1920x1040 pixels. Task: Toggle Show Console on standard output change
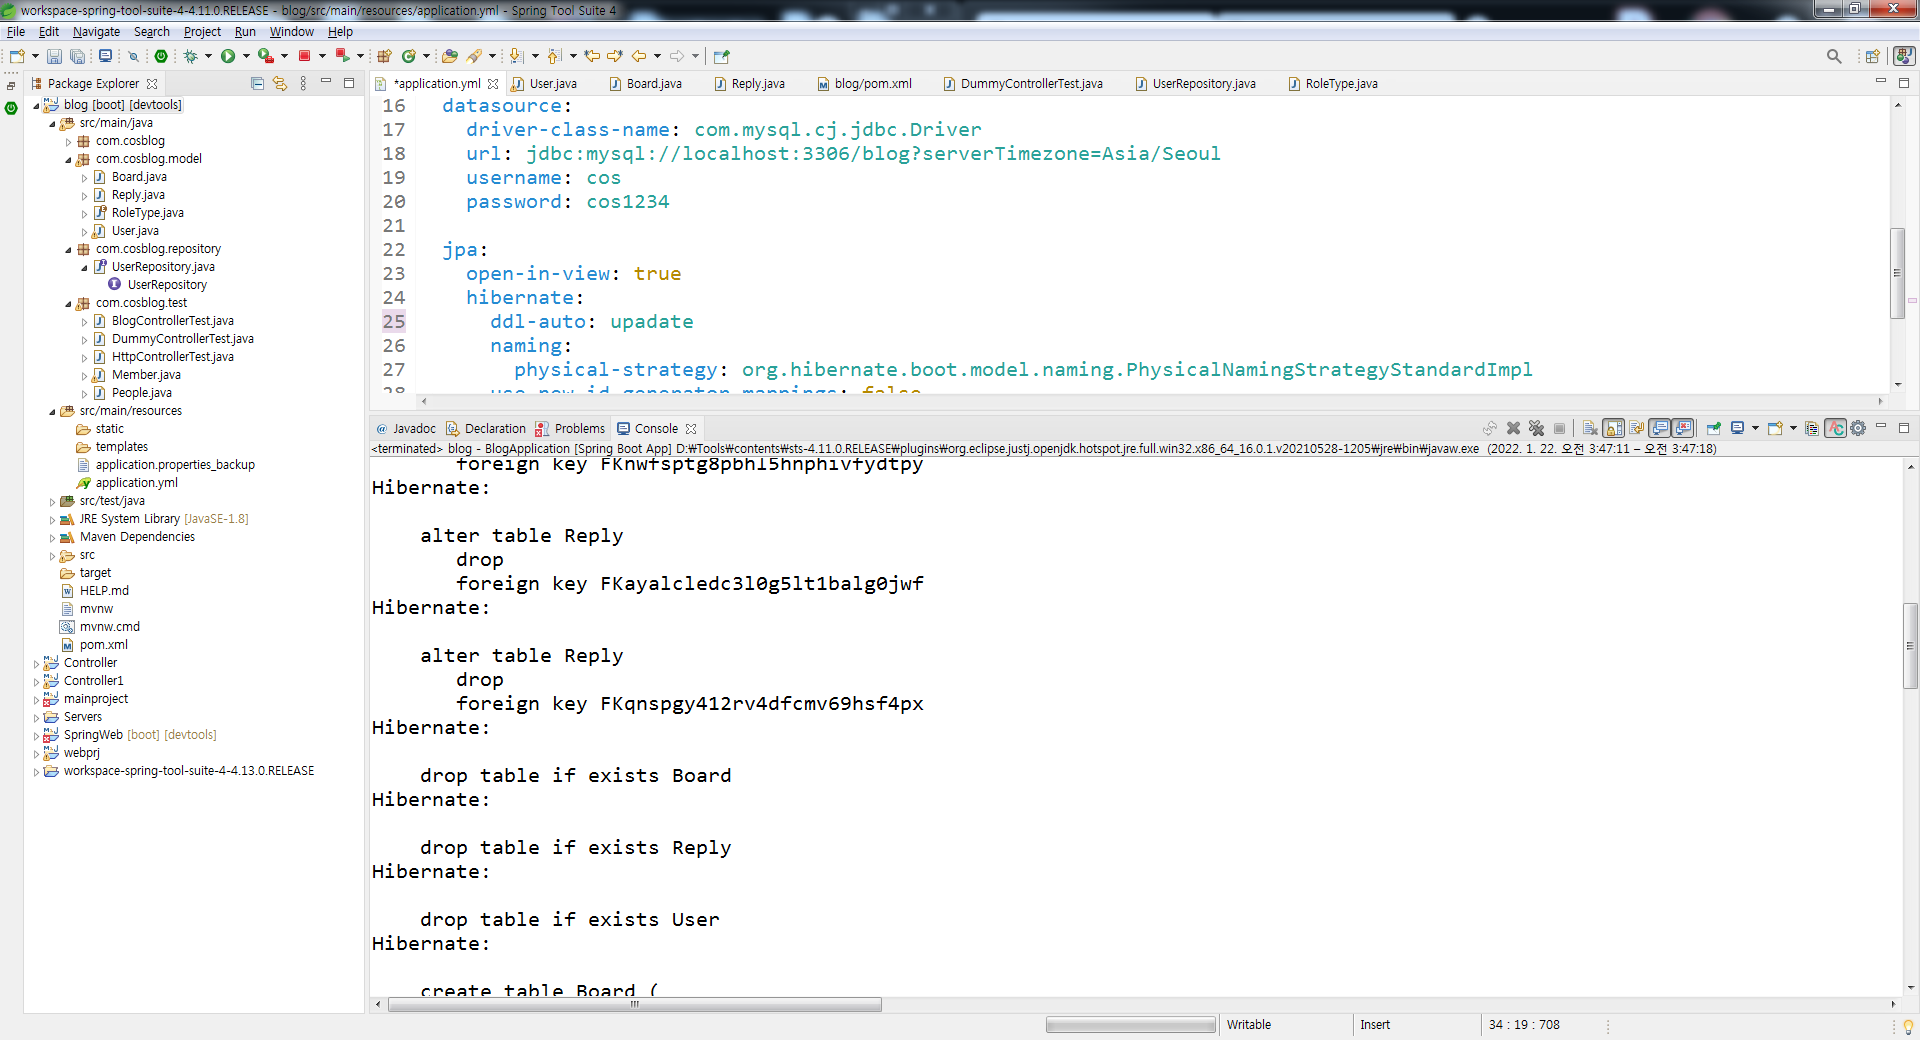click(1659, 428)
